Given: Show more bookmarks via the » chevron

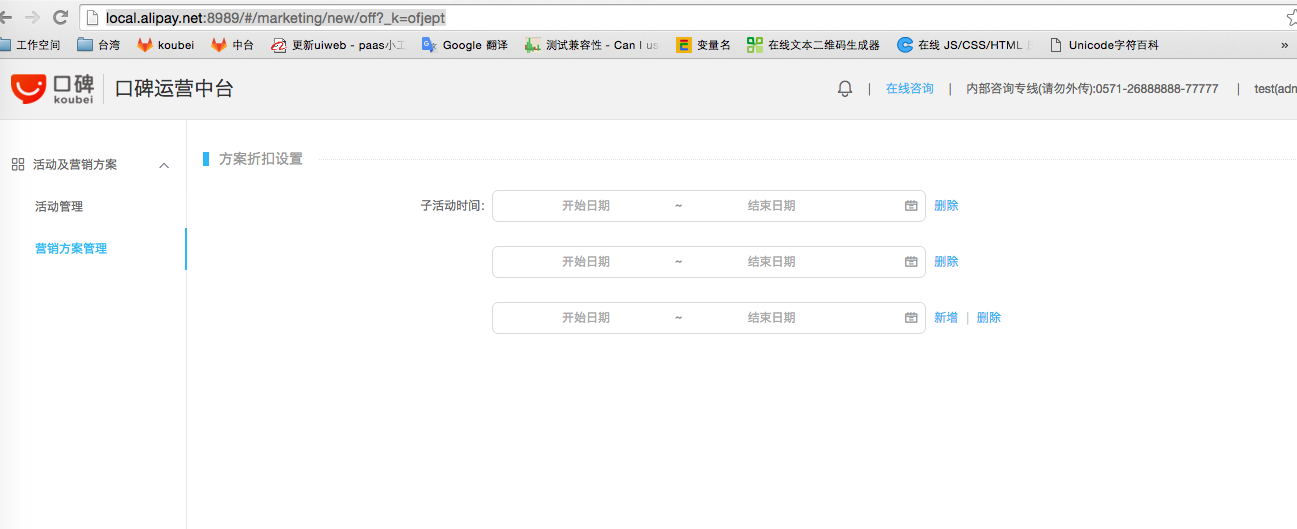Looking at the screenshot, I should tap(1284, 45).
